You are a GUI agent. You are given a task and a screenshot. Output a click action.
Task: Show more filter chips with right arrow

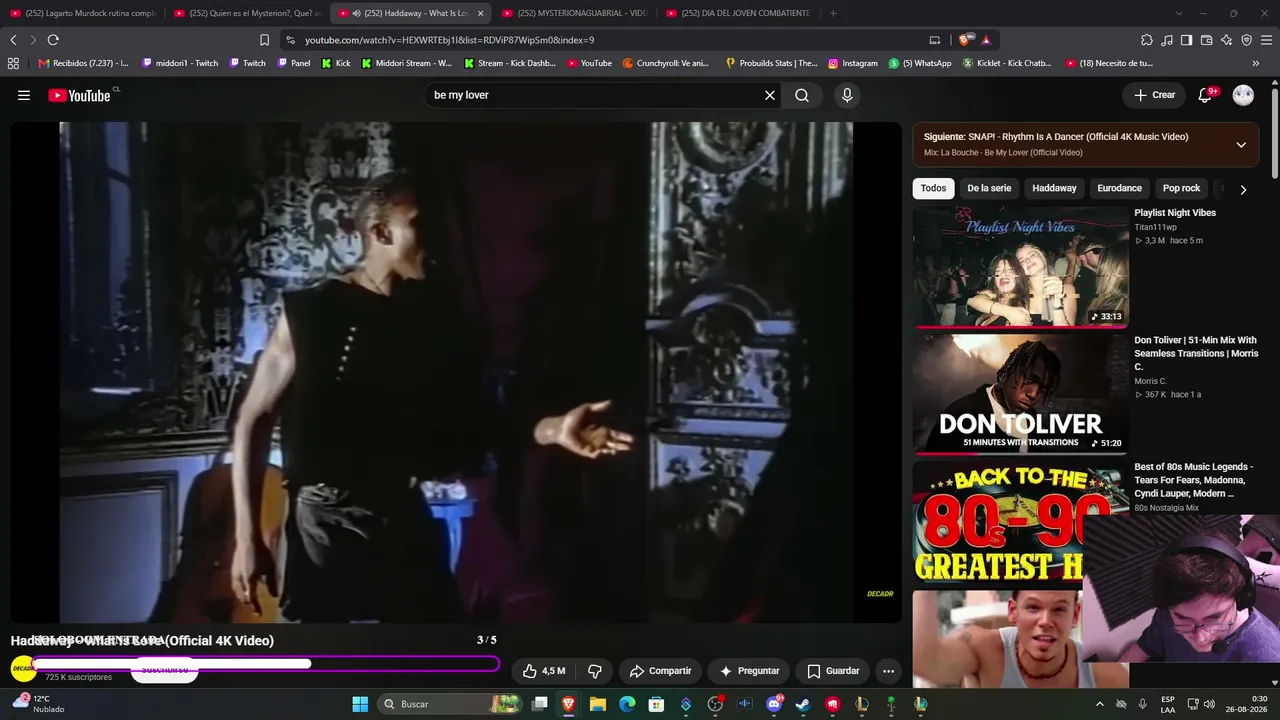pos(1243,189)
